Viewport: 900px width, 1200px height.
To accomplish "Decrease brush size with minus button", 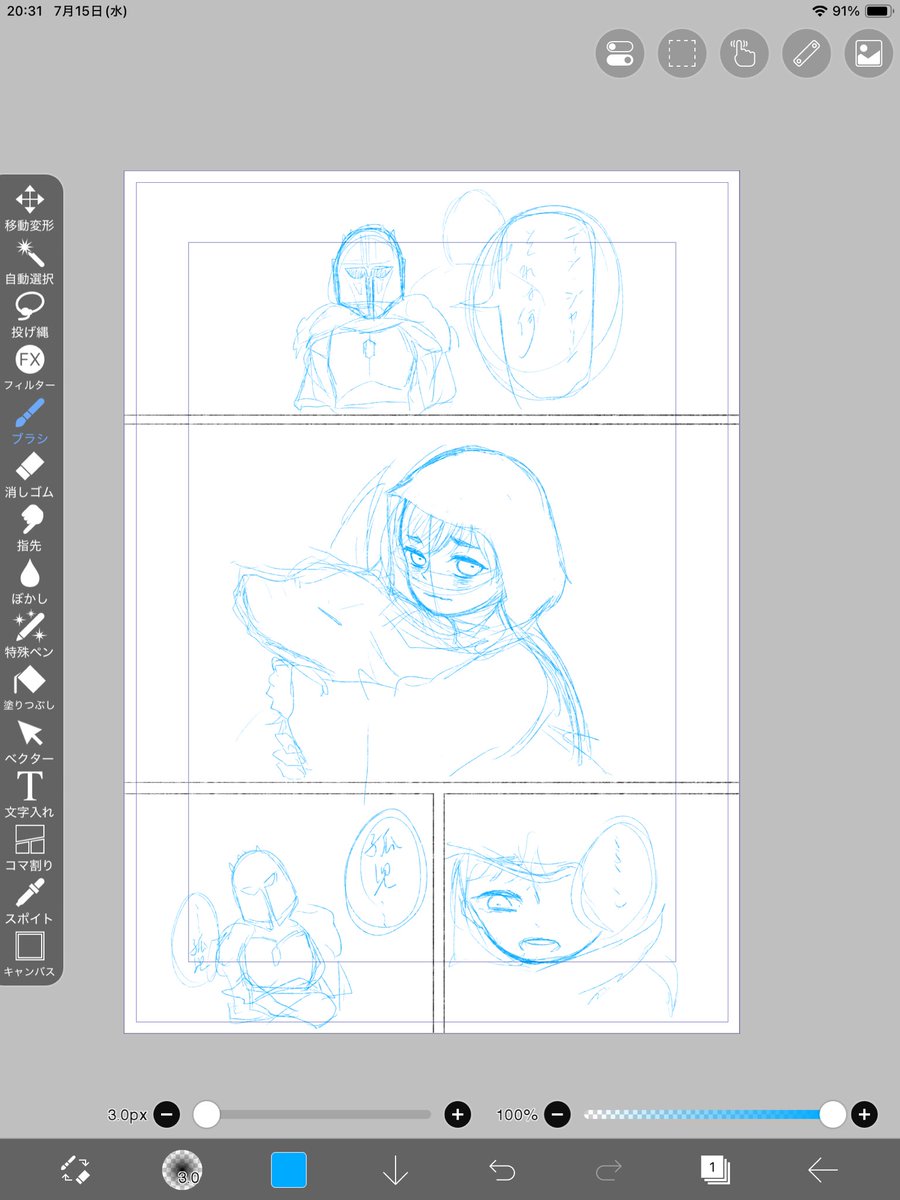I will (x=168, y=1114).
